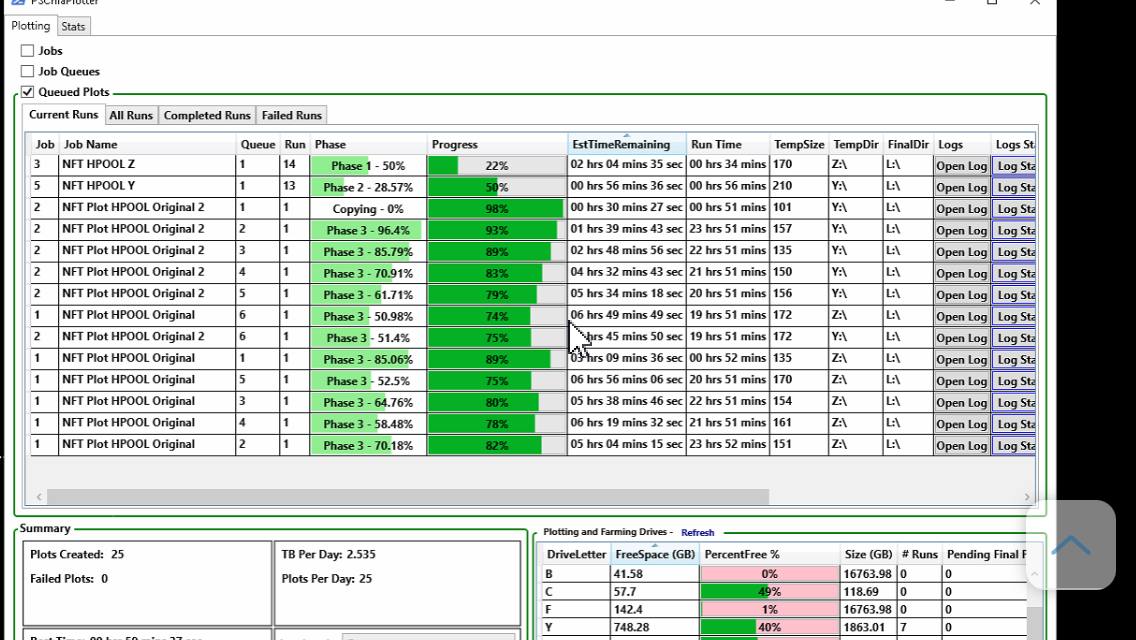Select the TempSize 210 cell
This screenshot has height=640, width=1136.
798,186
